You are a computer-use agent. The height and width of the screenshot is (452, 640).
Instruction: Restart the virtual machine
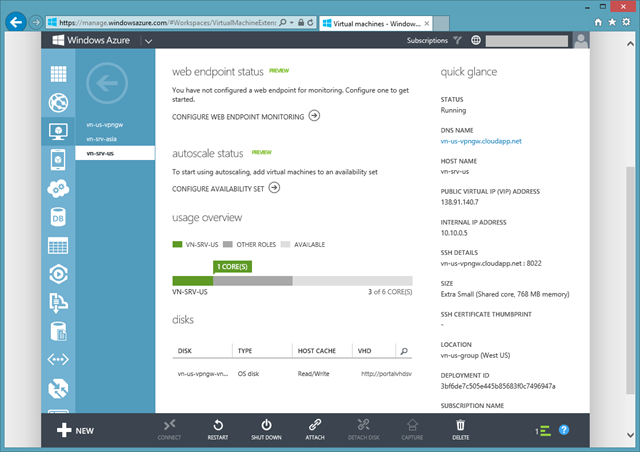[x=218, y=430]
